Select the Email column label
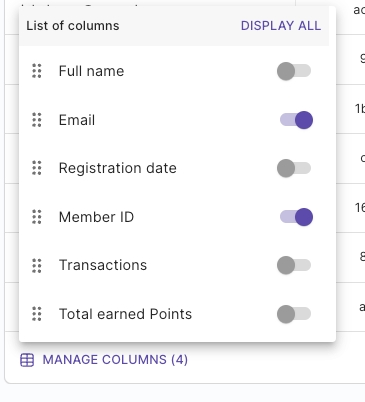365x402 pixels. click(77, 120)
